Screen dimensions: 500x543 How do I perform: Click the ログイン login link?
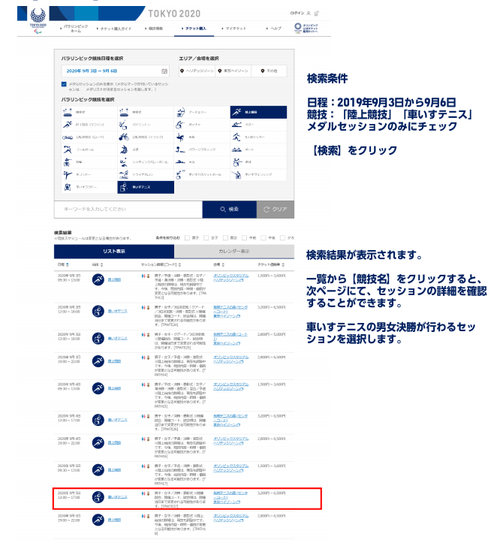point(297,13)
